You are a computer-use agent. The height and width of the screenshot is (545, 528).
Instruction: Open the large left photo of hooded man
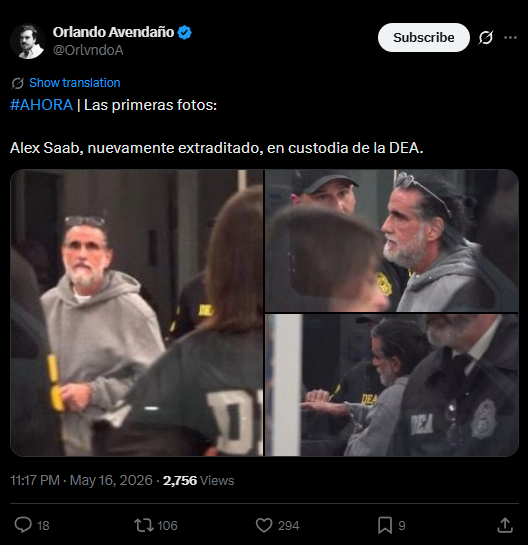(137, 313)
